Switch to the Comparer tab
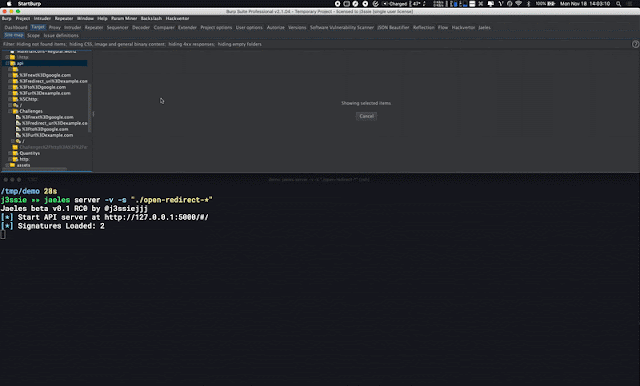The height and width of the screenshot is (386, 640). tap(164, 27)
